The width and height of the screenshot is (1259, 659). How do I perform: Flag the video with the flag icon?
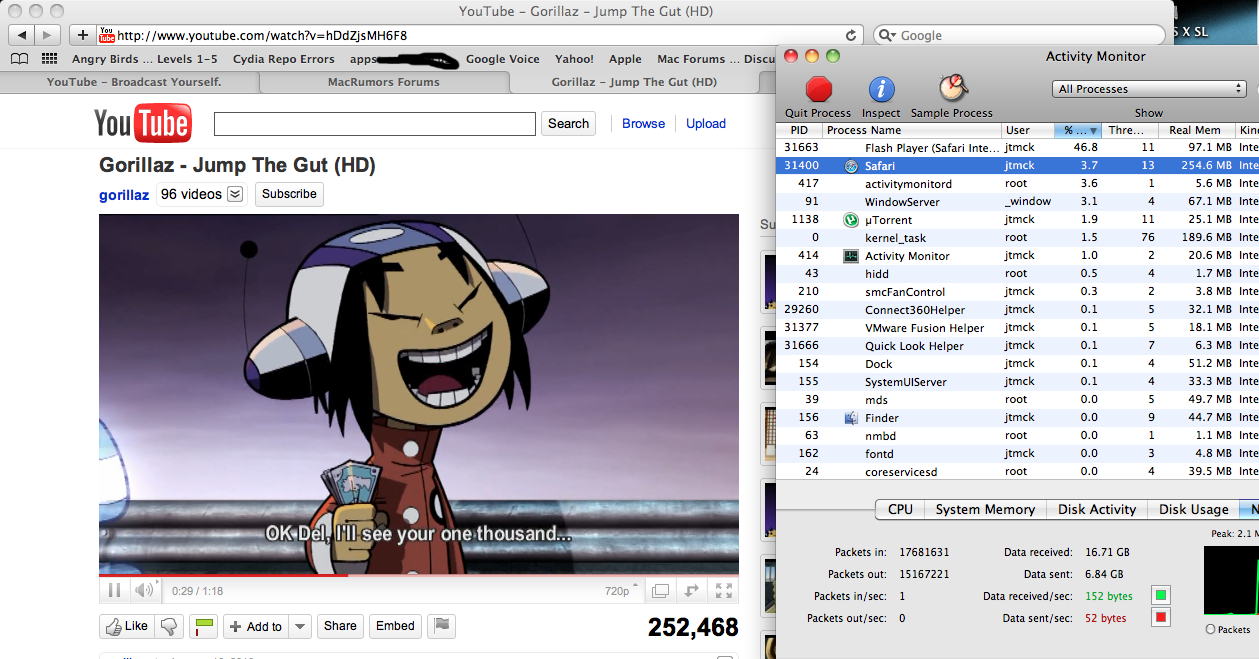click(x=441, y=626)
